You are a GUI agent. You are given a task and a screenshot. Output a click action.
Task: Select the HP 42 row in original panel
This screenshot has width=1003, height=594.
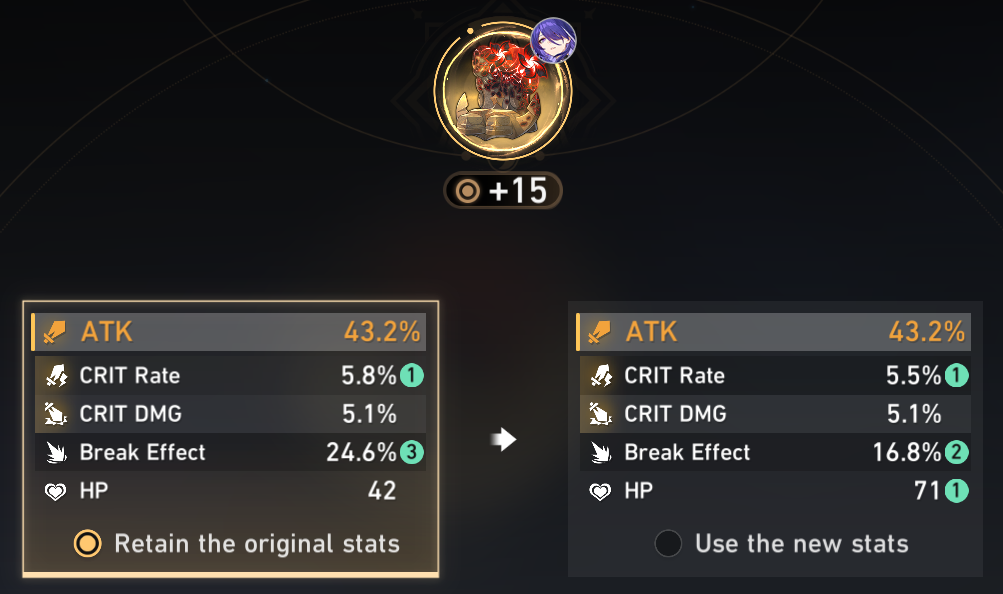click(x=230, y=491)
